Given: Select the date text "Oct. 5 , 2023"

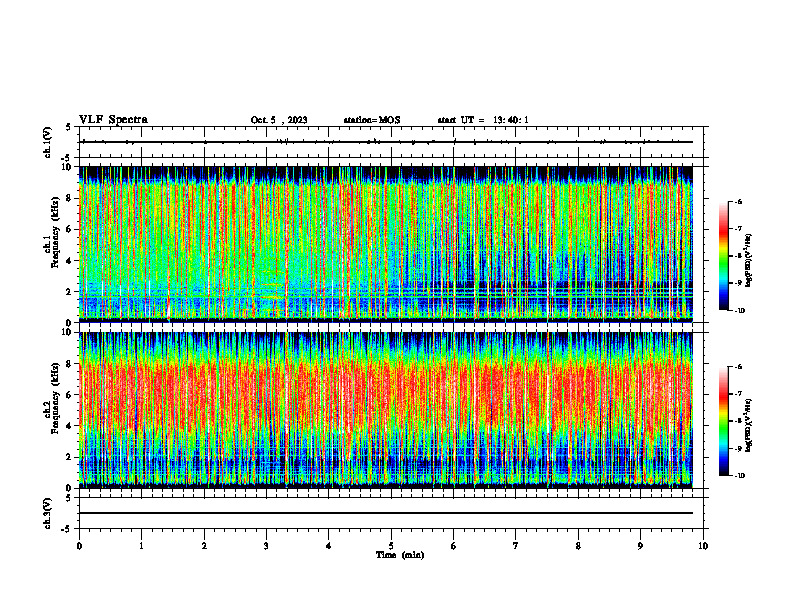Looking at the screenshot, I should [279, 120].
